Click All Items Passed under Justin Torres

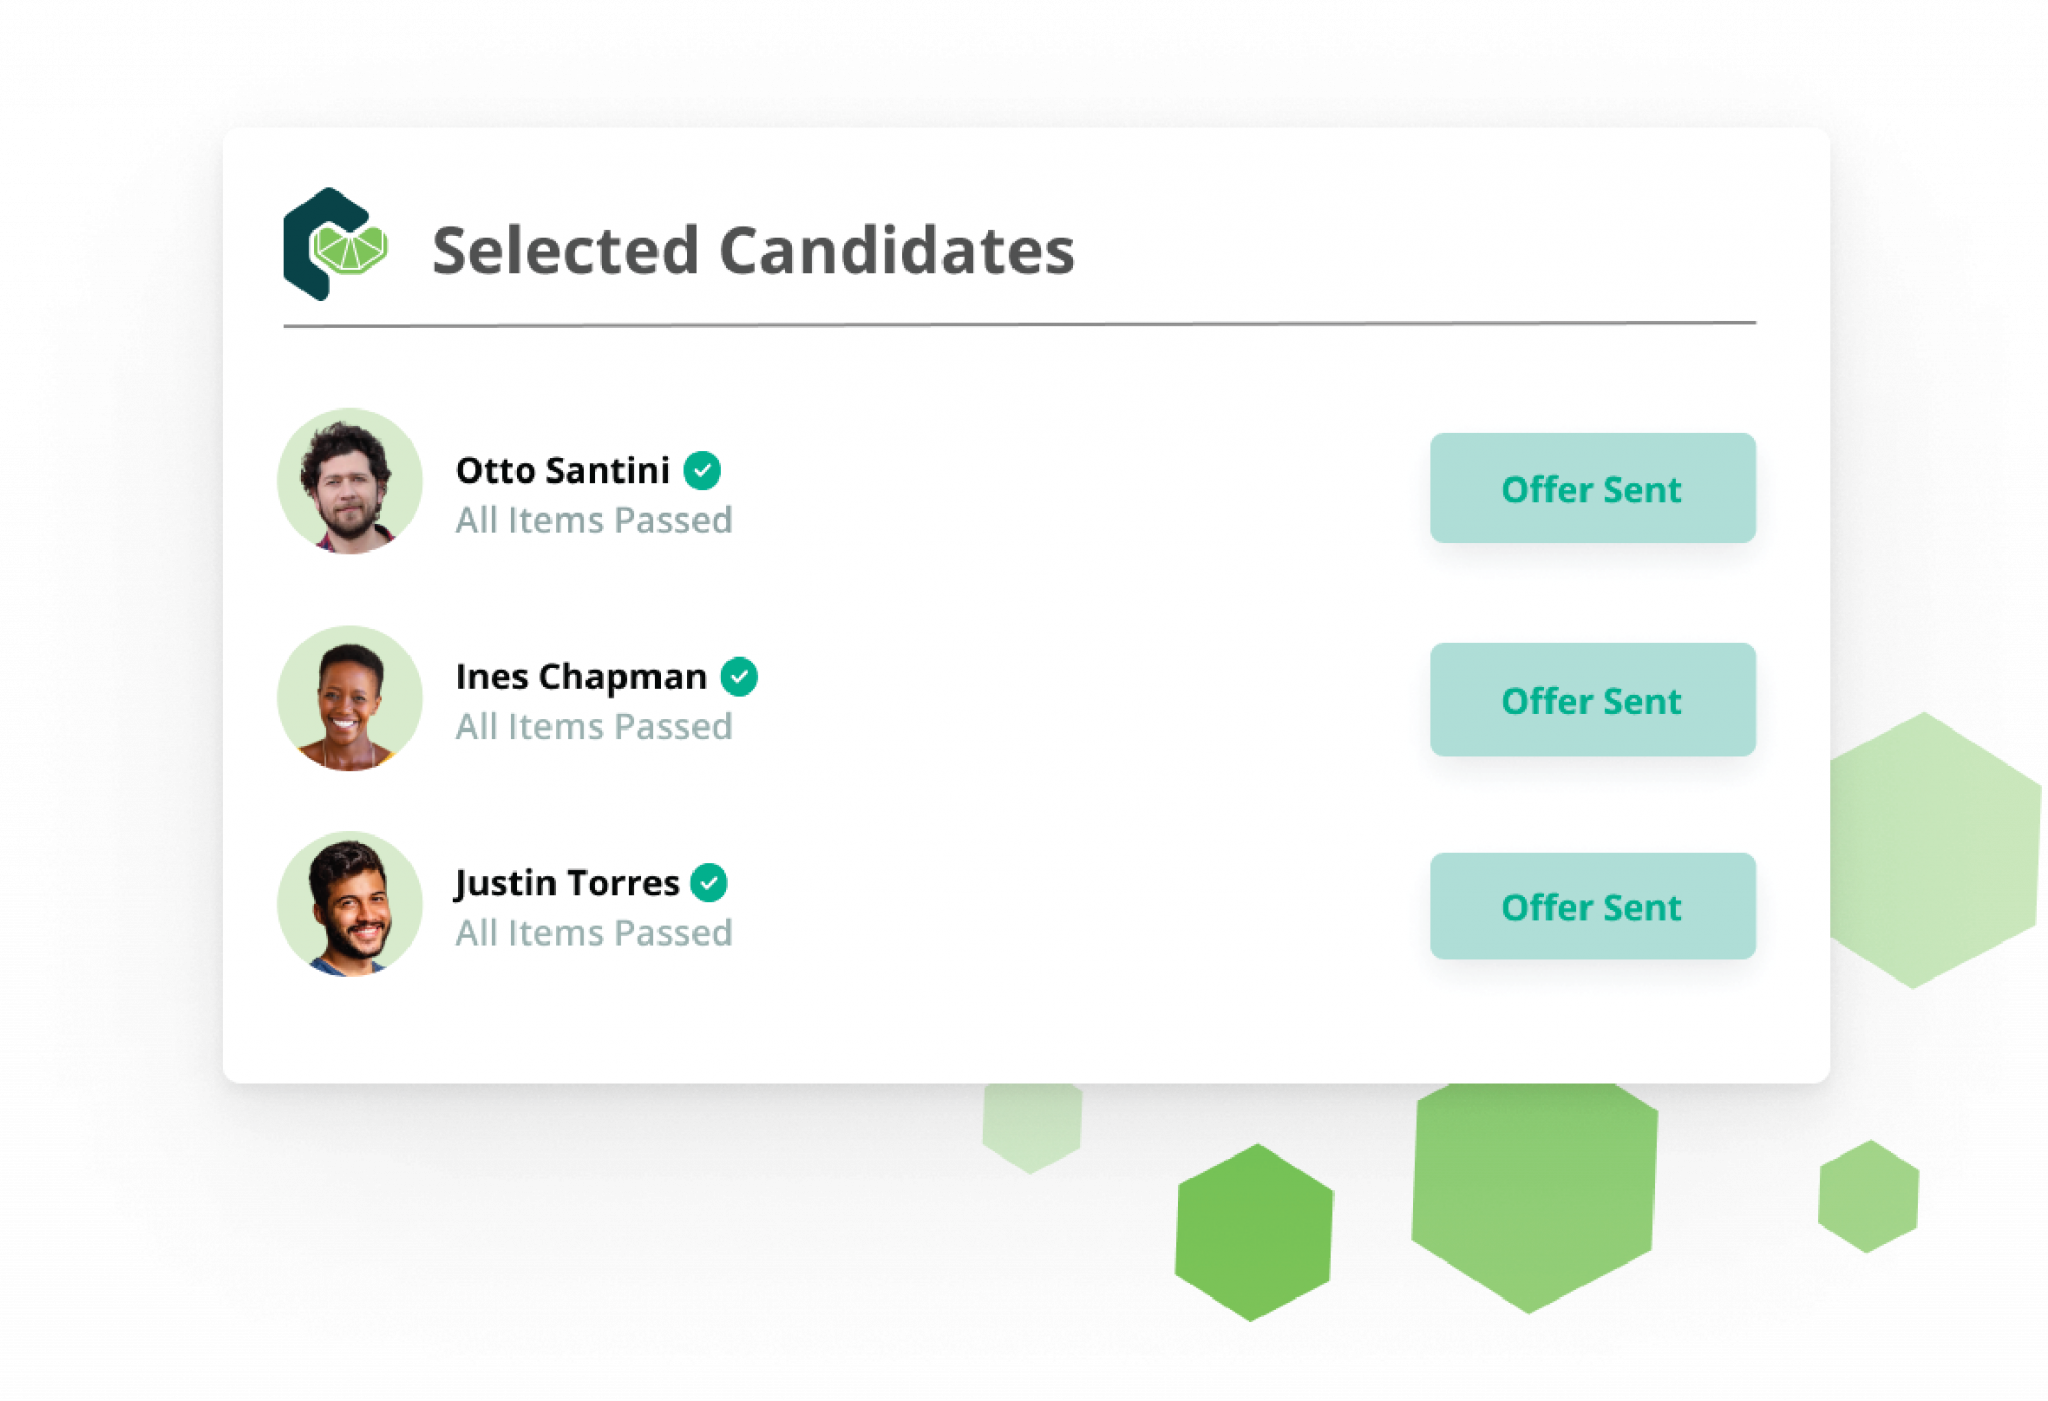594,933
